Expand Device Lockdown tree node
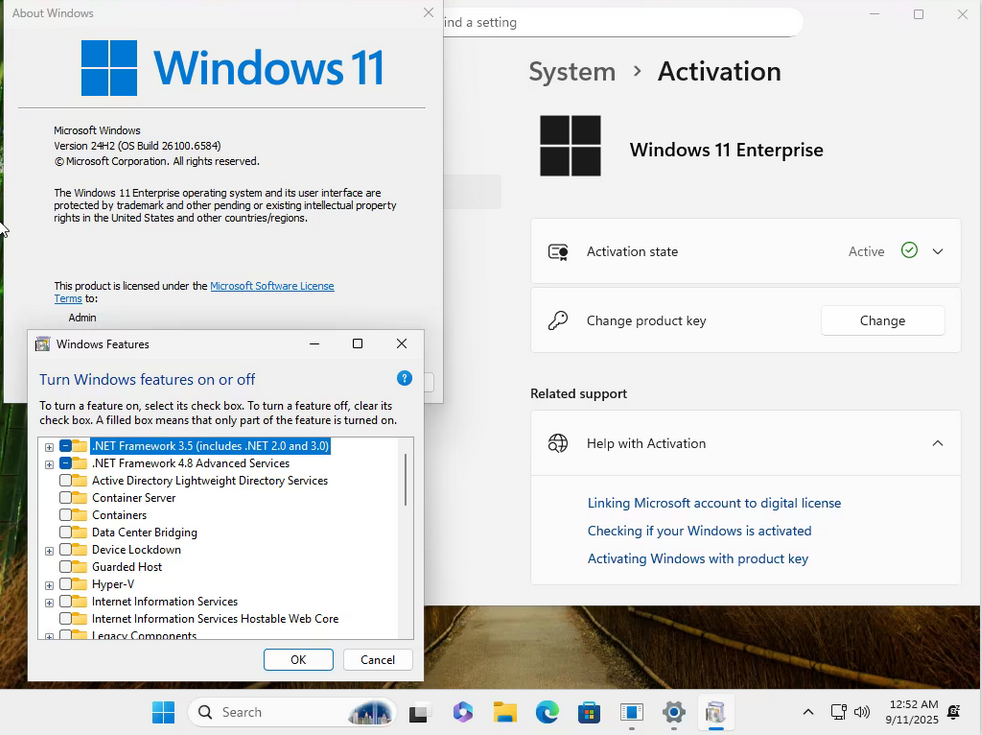Screen dimensions: 982x735 49,551
